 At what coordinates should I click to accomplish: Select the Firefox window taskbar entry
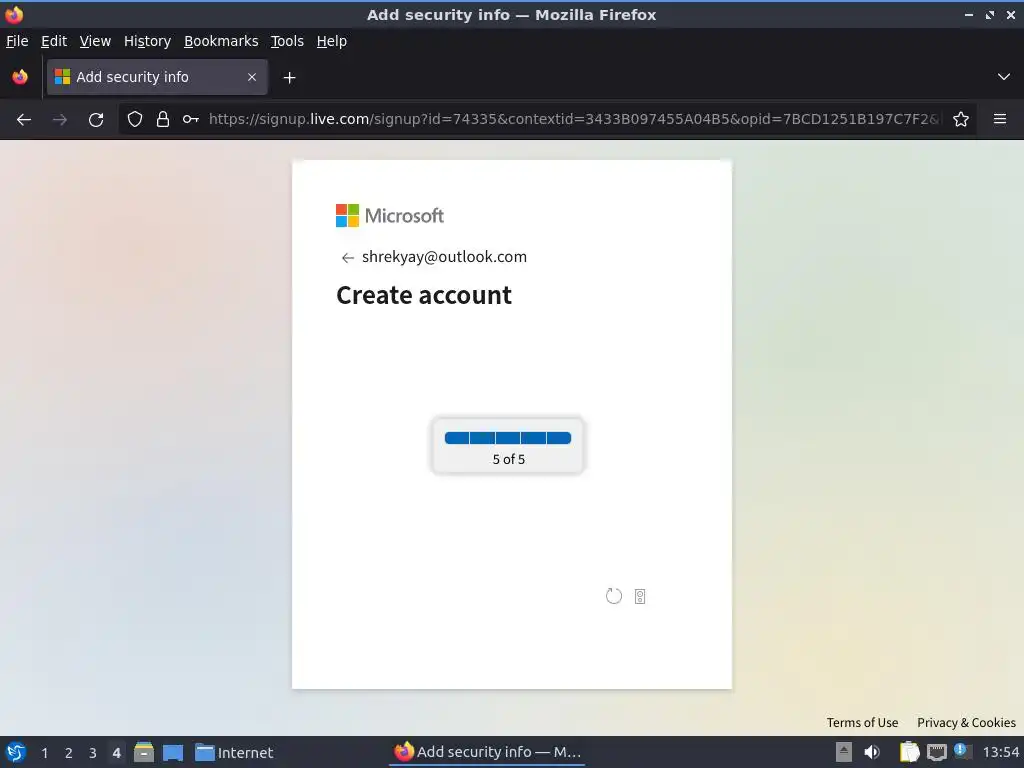487,752
